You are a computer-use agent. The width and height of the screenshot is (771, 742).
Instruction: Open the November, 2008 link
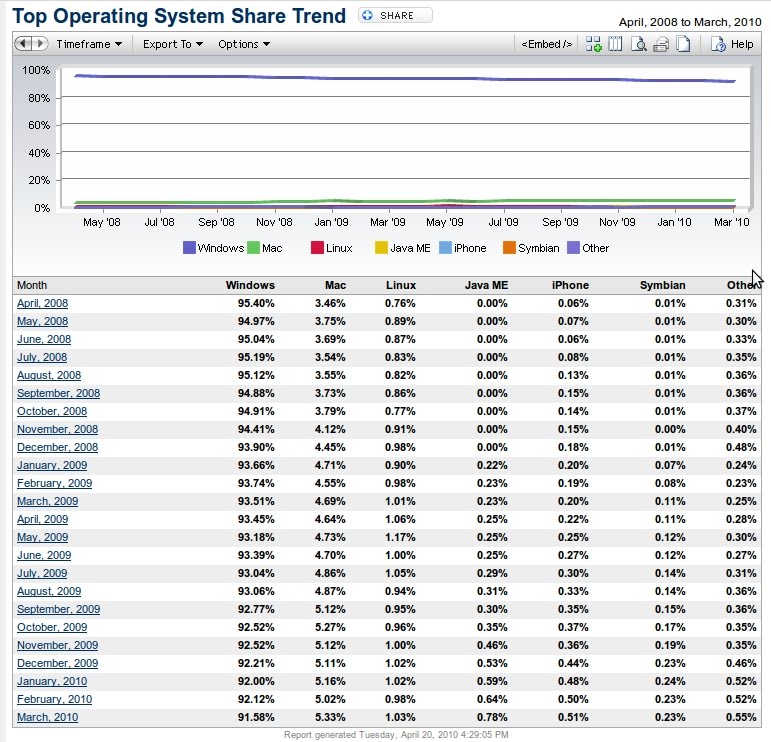tap(57, 429)
